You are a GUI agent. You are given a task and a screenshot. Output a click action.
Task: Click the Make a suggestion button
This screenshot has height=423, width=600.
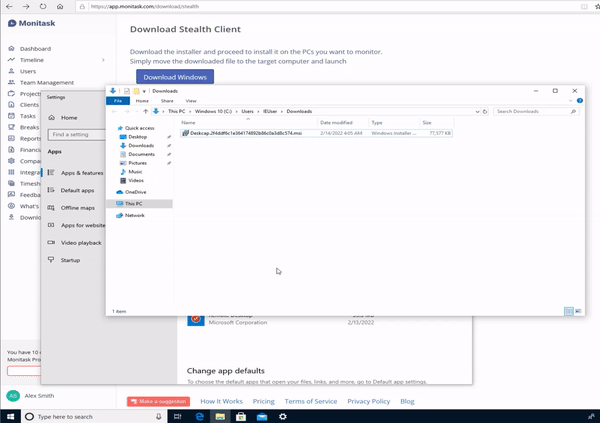pyautogui.click(x=158, y=401)
